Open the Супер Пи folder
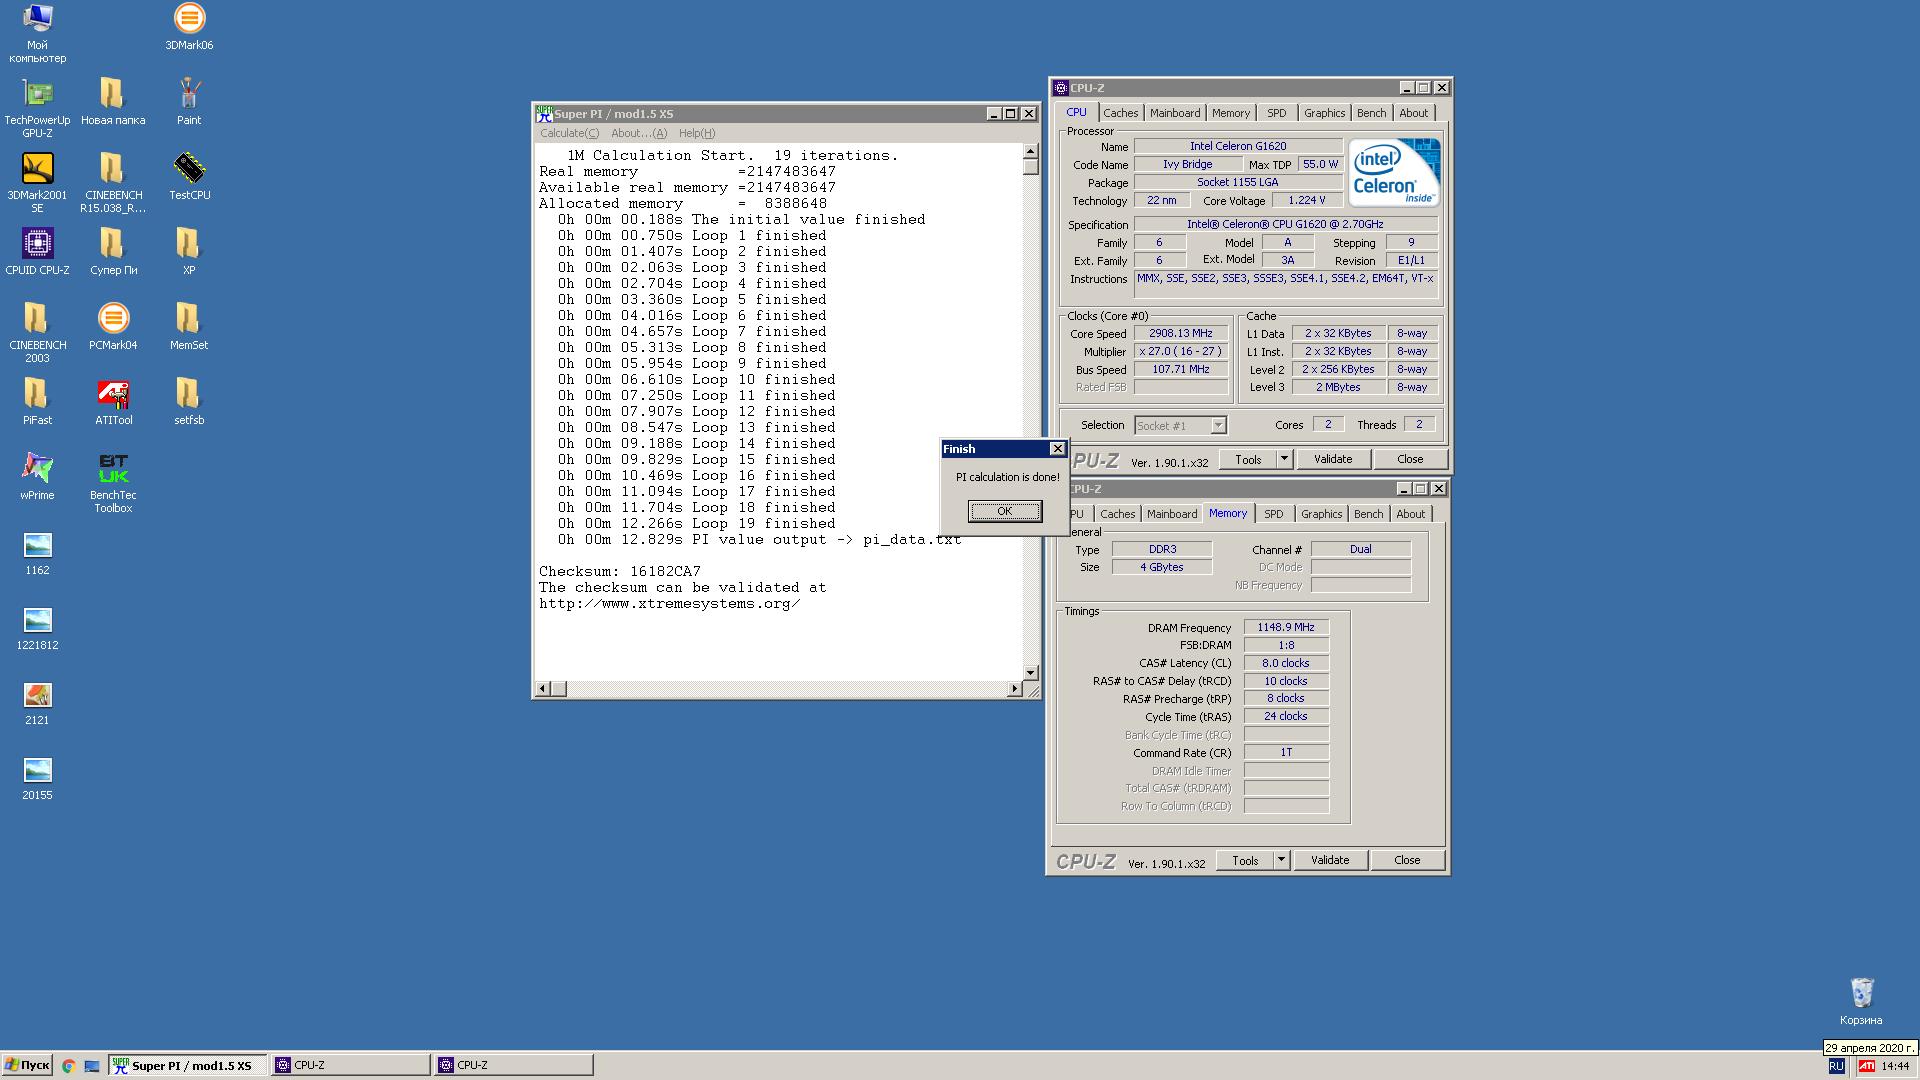The image size is (1920, 1080). [113, 252]
